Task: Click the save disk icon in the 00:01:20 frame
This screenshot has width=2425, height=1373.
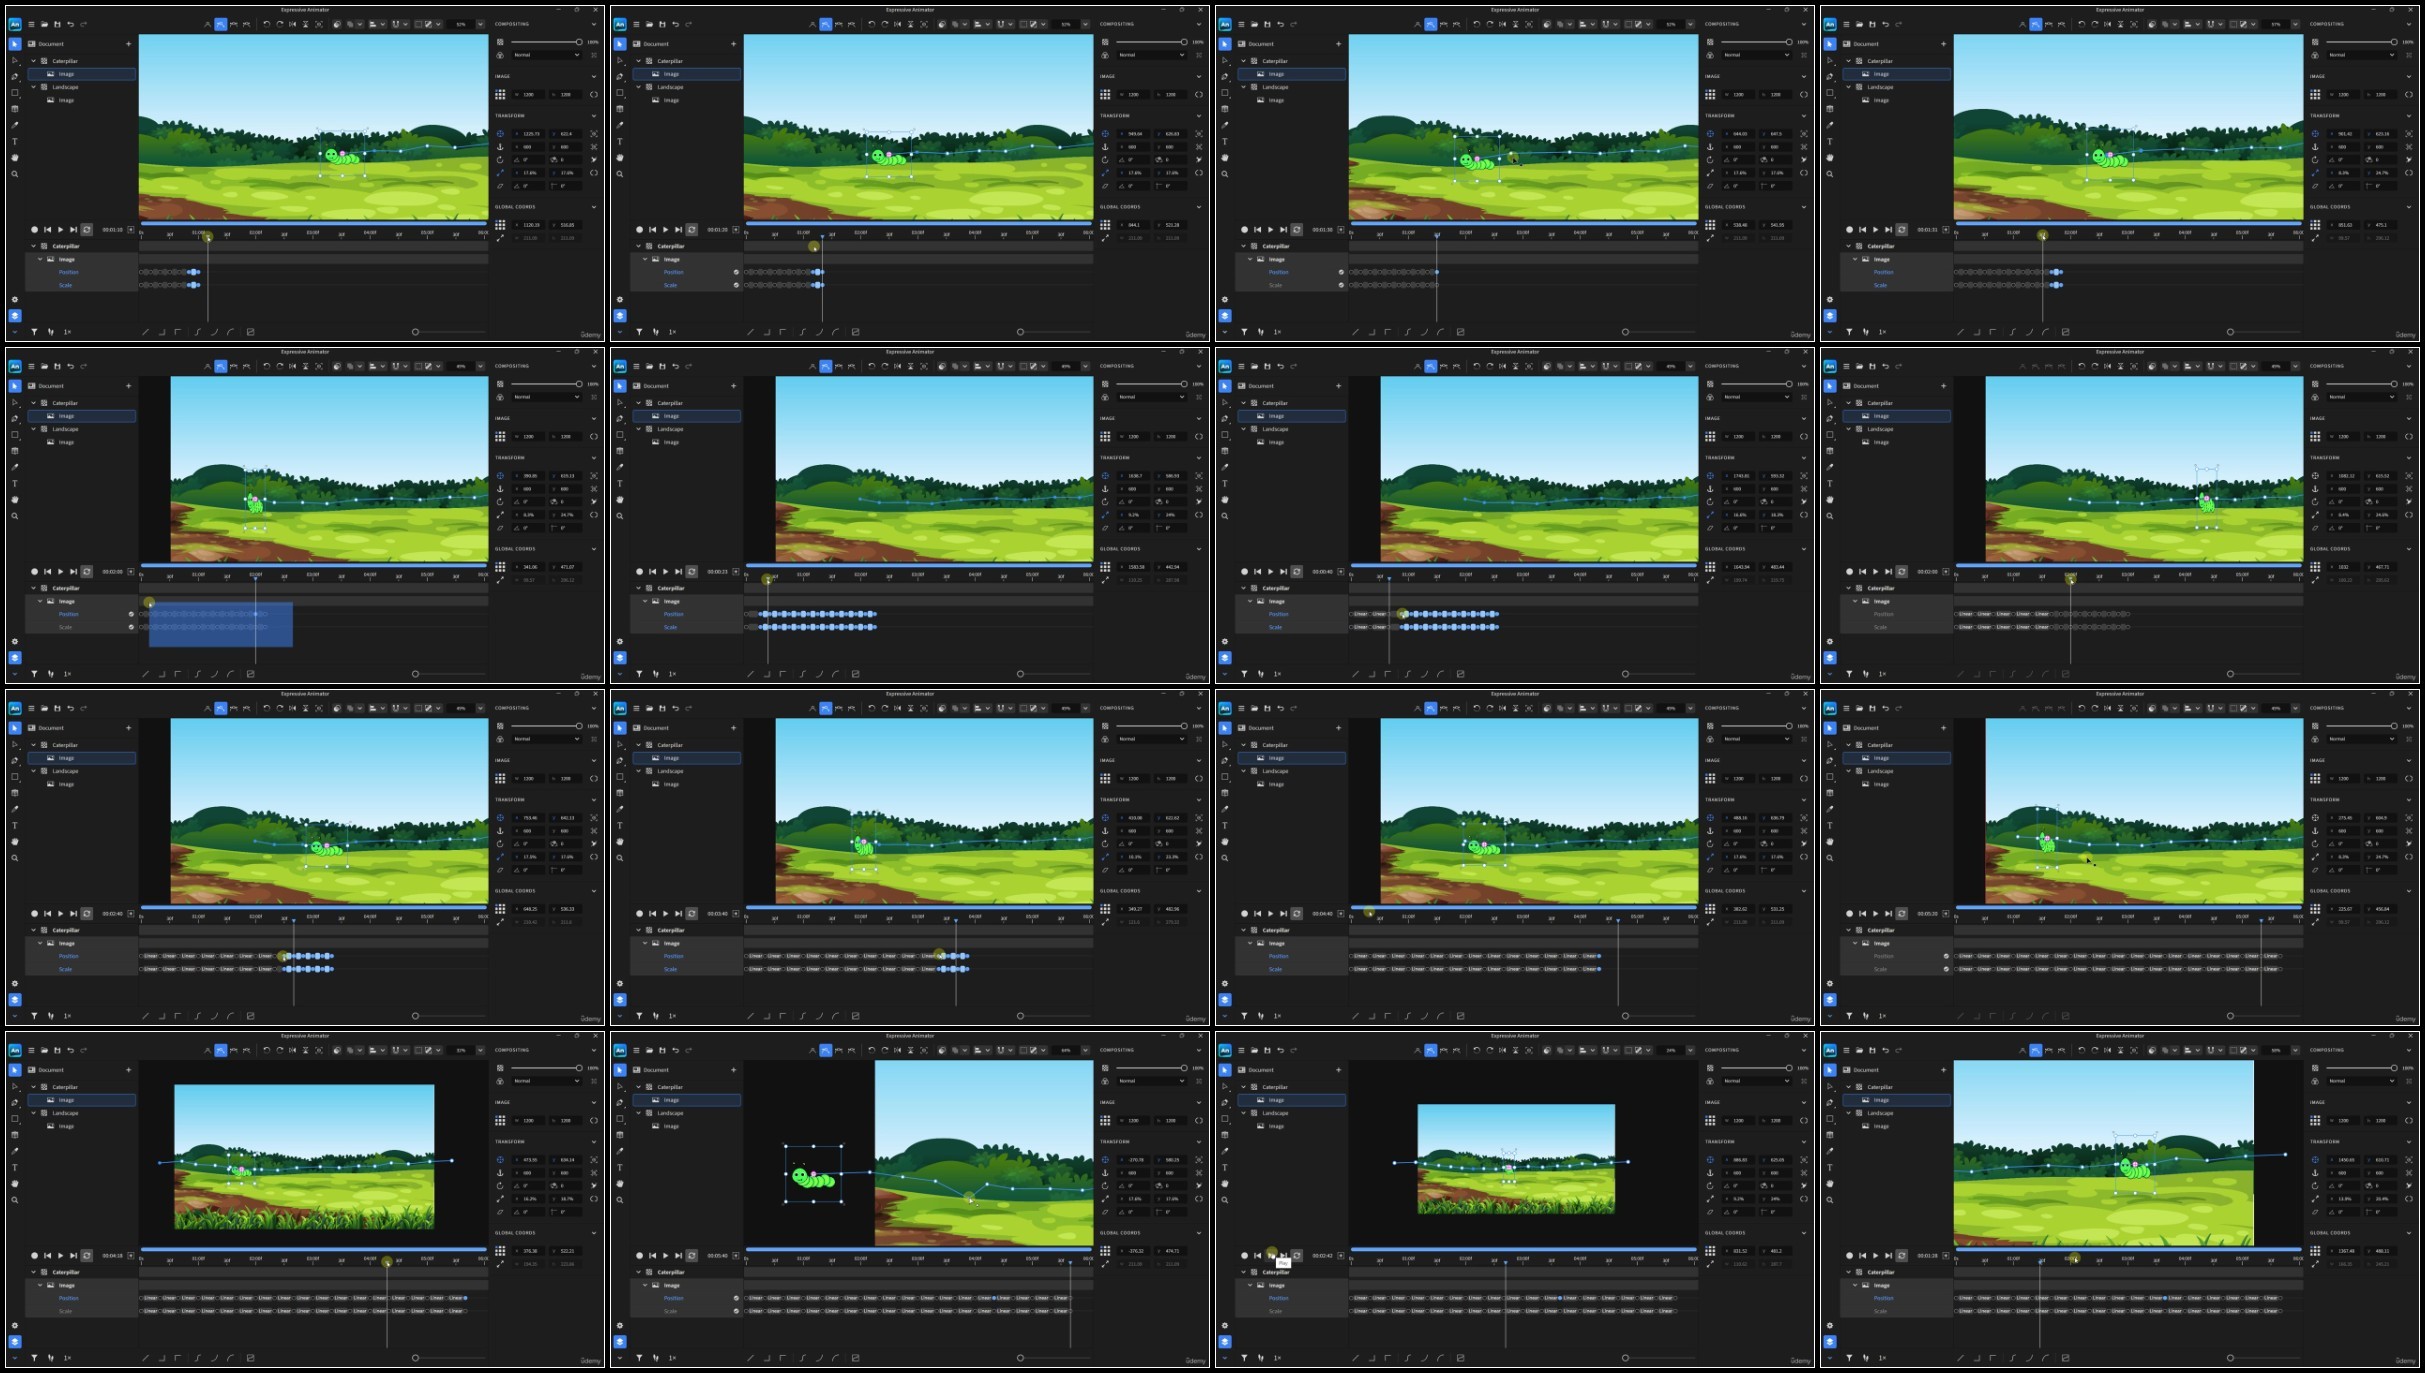Action: click(662, 24)
